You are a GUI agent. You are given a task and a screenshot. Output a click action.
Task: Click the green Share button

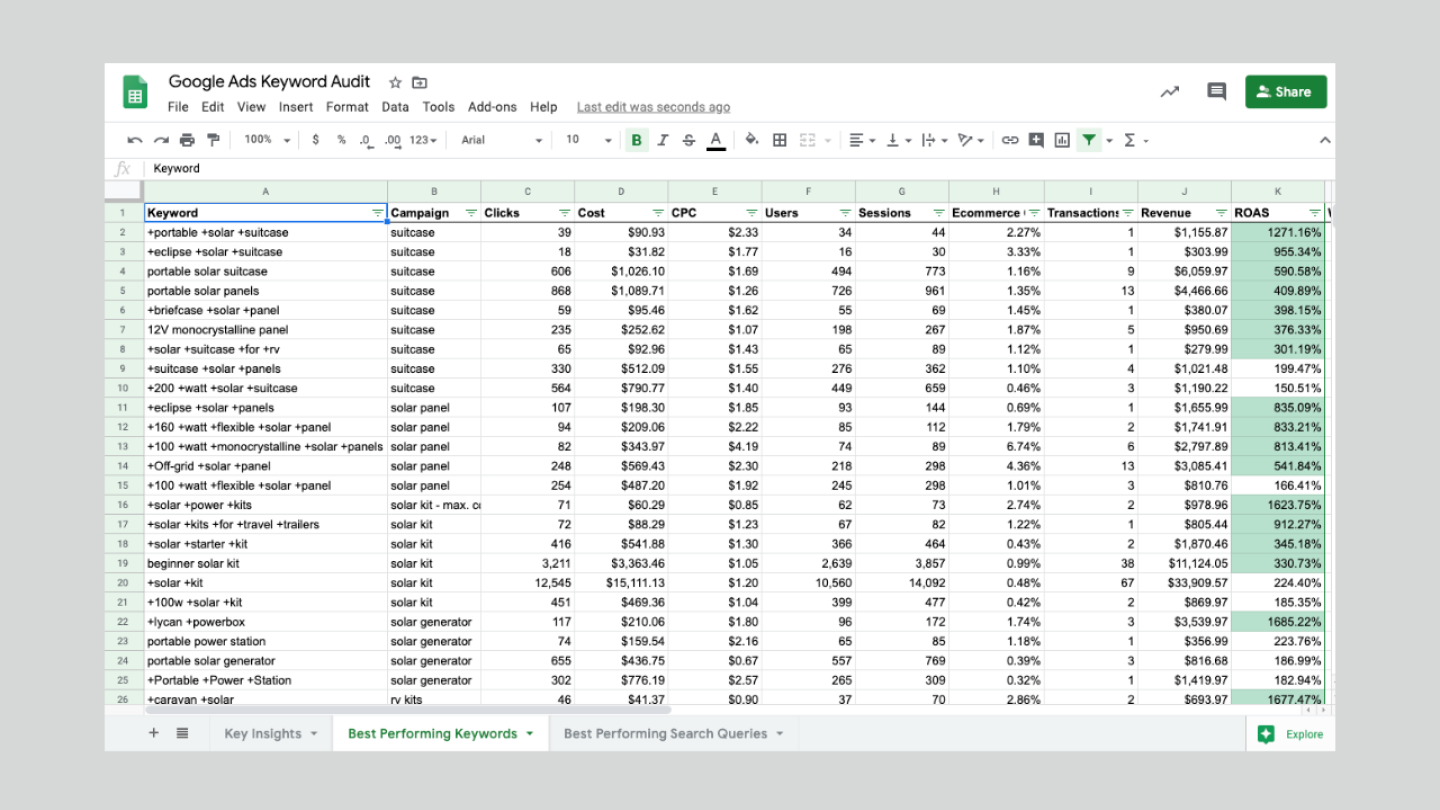pyautogui.click(x=1285, y=91)
